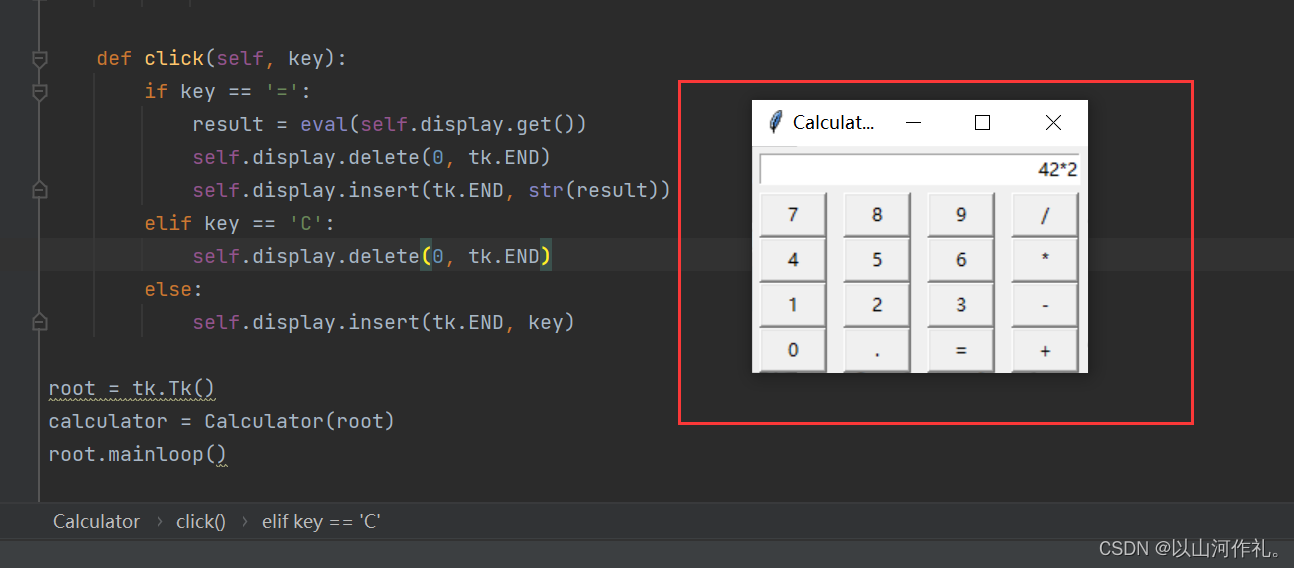The height and width of the screenshot is (568, 1294).
Task: Click the Calculator breadcrumb
Action: coord(96,521)
